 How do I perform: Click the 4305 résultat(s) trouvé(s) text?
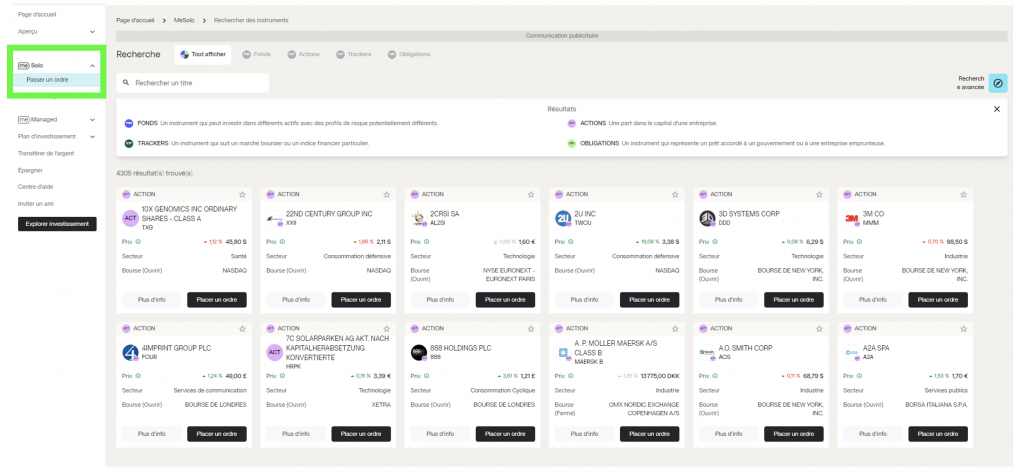pos(154,173)
